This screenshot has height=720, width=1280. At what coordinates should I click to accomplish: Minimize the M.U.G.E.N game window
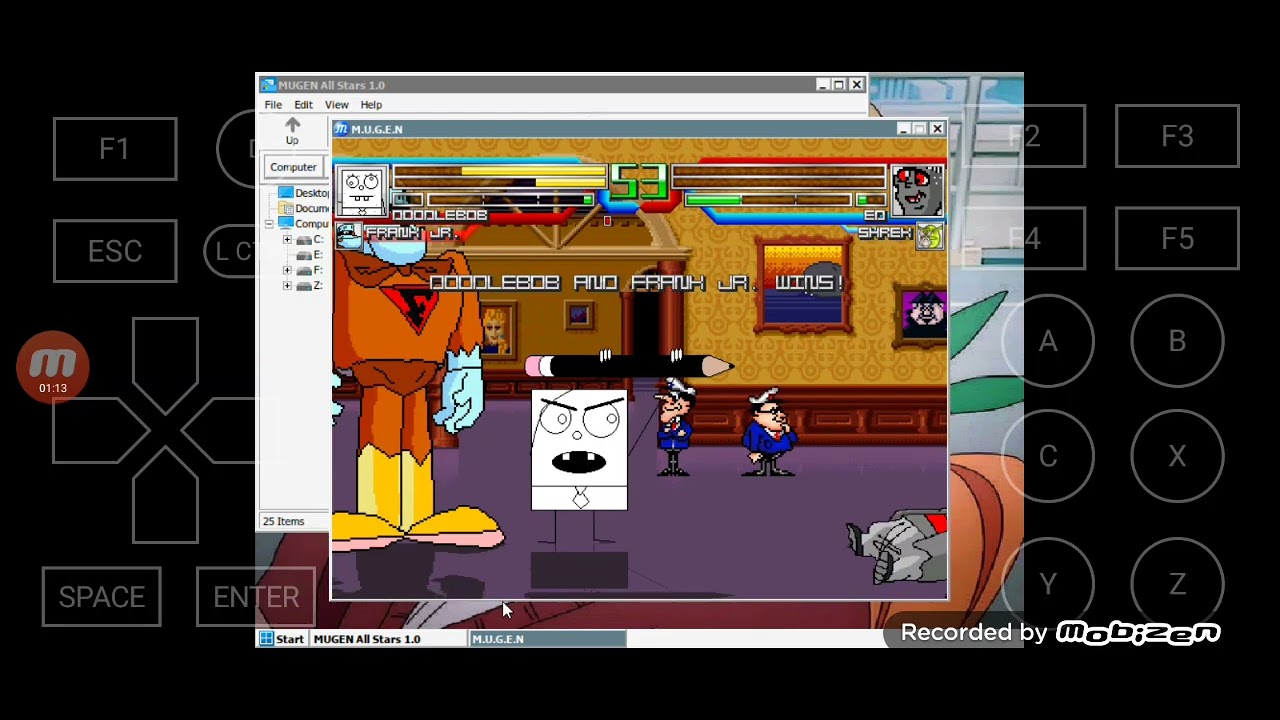pyautogui.click(x=903, y=129)
